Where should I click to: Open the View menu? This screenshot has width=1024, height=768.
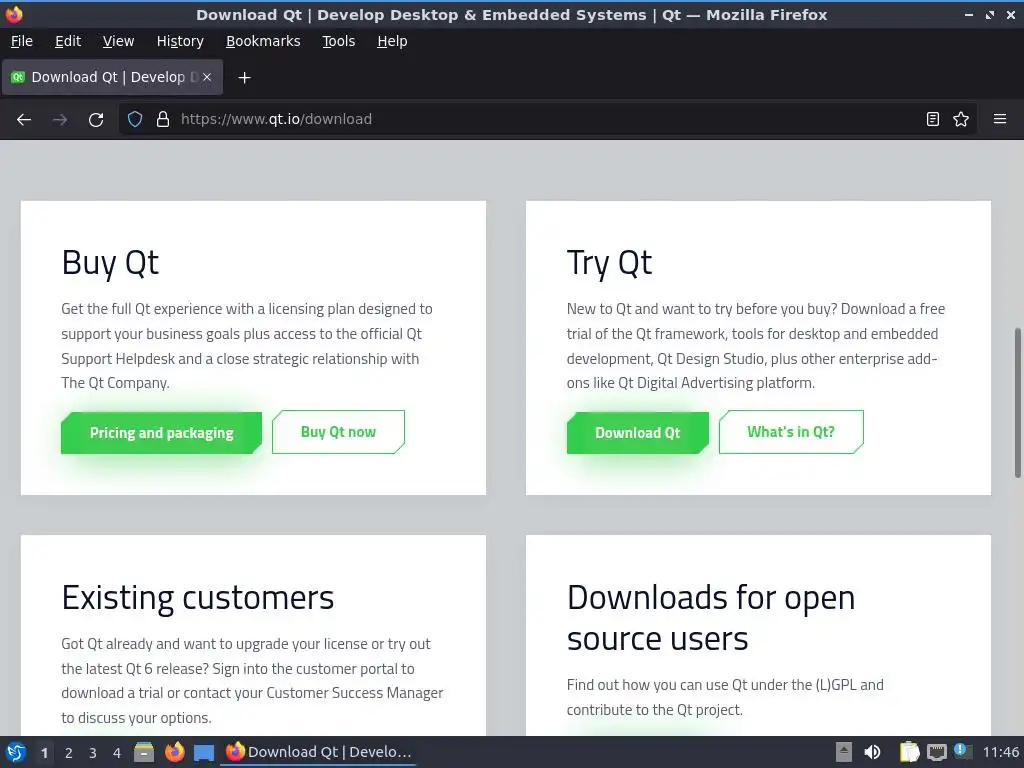pos(118,41)
